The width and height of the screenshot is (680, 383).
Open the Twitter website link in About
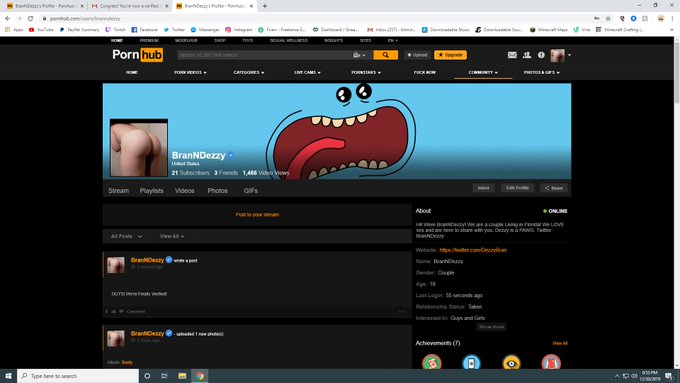473,250
